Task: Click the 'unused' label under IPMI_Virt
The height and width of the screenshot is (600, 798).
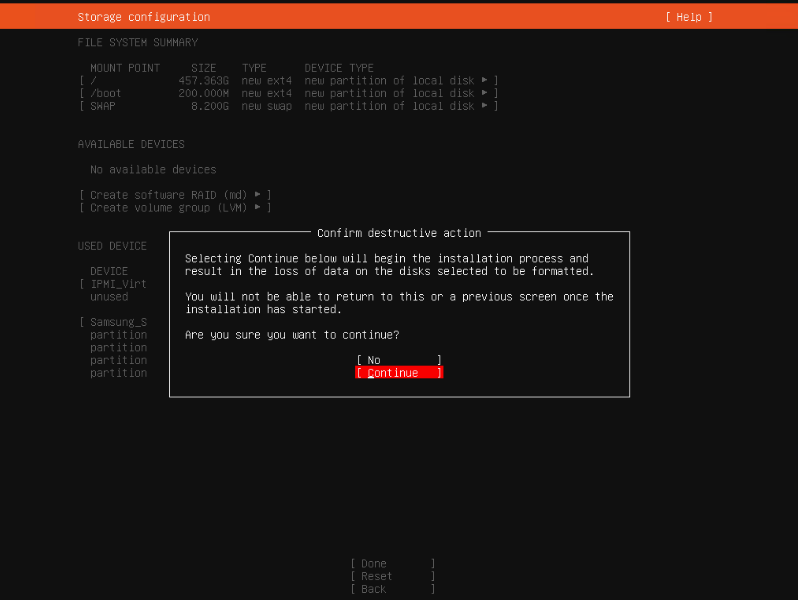Action: 109,297
